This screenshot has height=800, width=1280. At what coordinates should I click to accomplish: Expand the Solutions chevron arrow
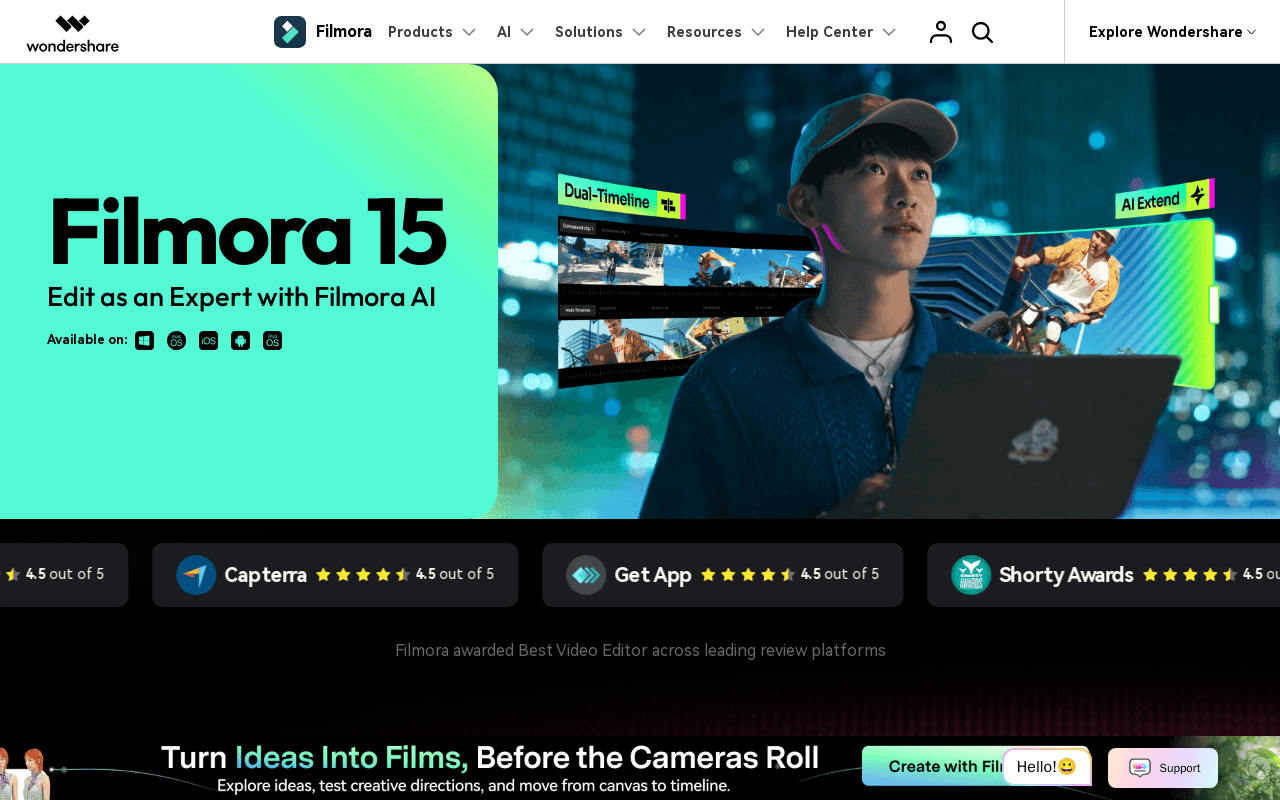tap(639, 32)
